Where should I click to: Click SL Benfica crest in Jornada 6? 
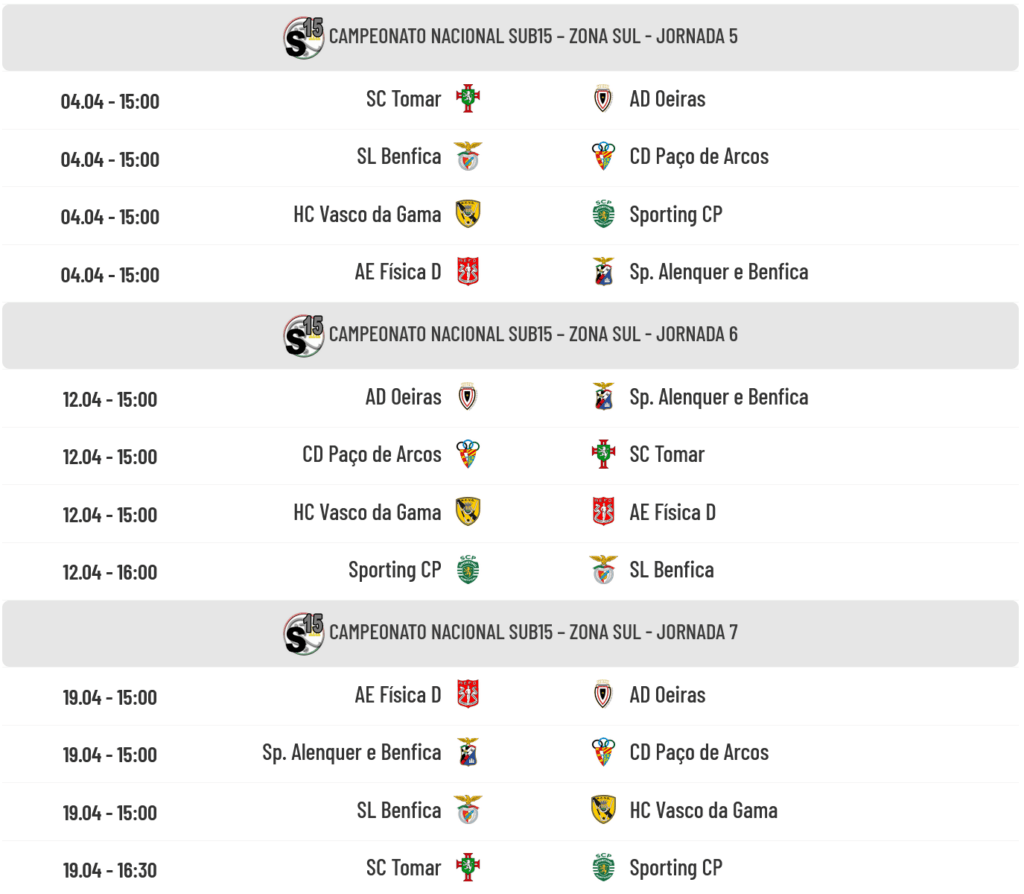click(x=603, y=570)
